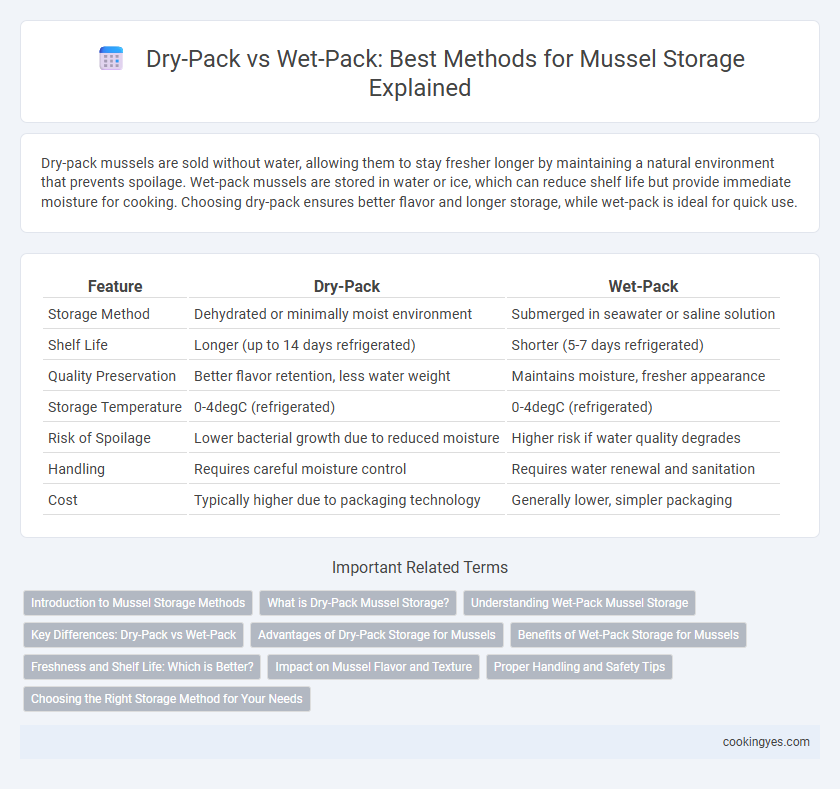Open 'Choosing the Right Storage Method' tag
Screen dimensions: 840x789
(x=167, y=699)
